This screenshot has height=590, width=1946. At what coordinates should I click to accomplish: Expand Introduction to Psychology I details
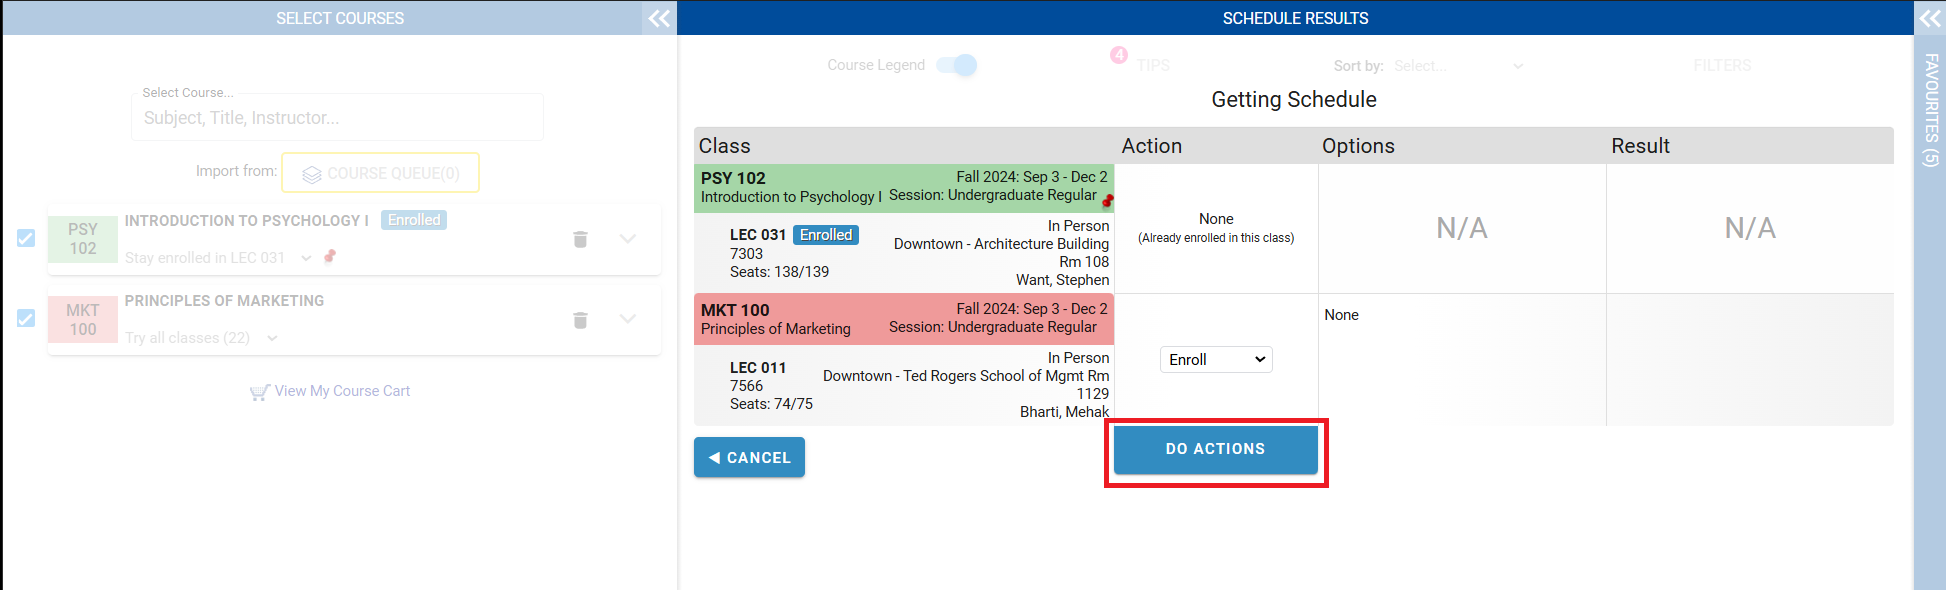(x=628, y=239)
